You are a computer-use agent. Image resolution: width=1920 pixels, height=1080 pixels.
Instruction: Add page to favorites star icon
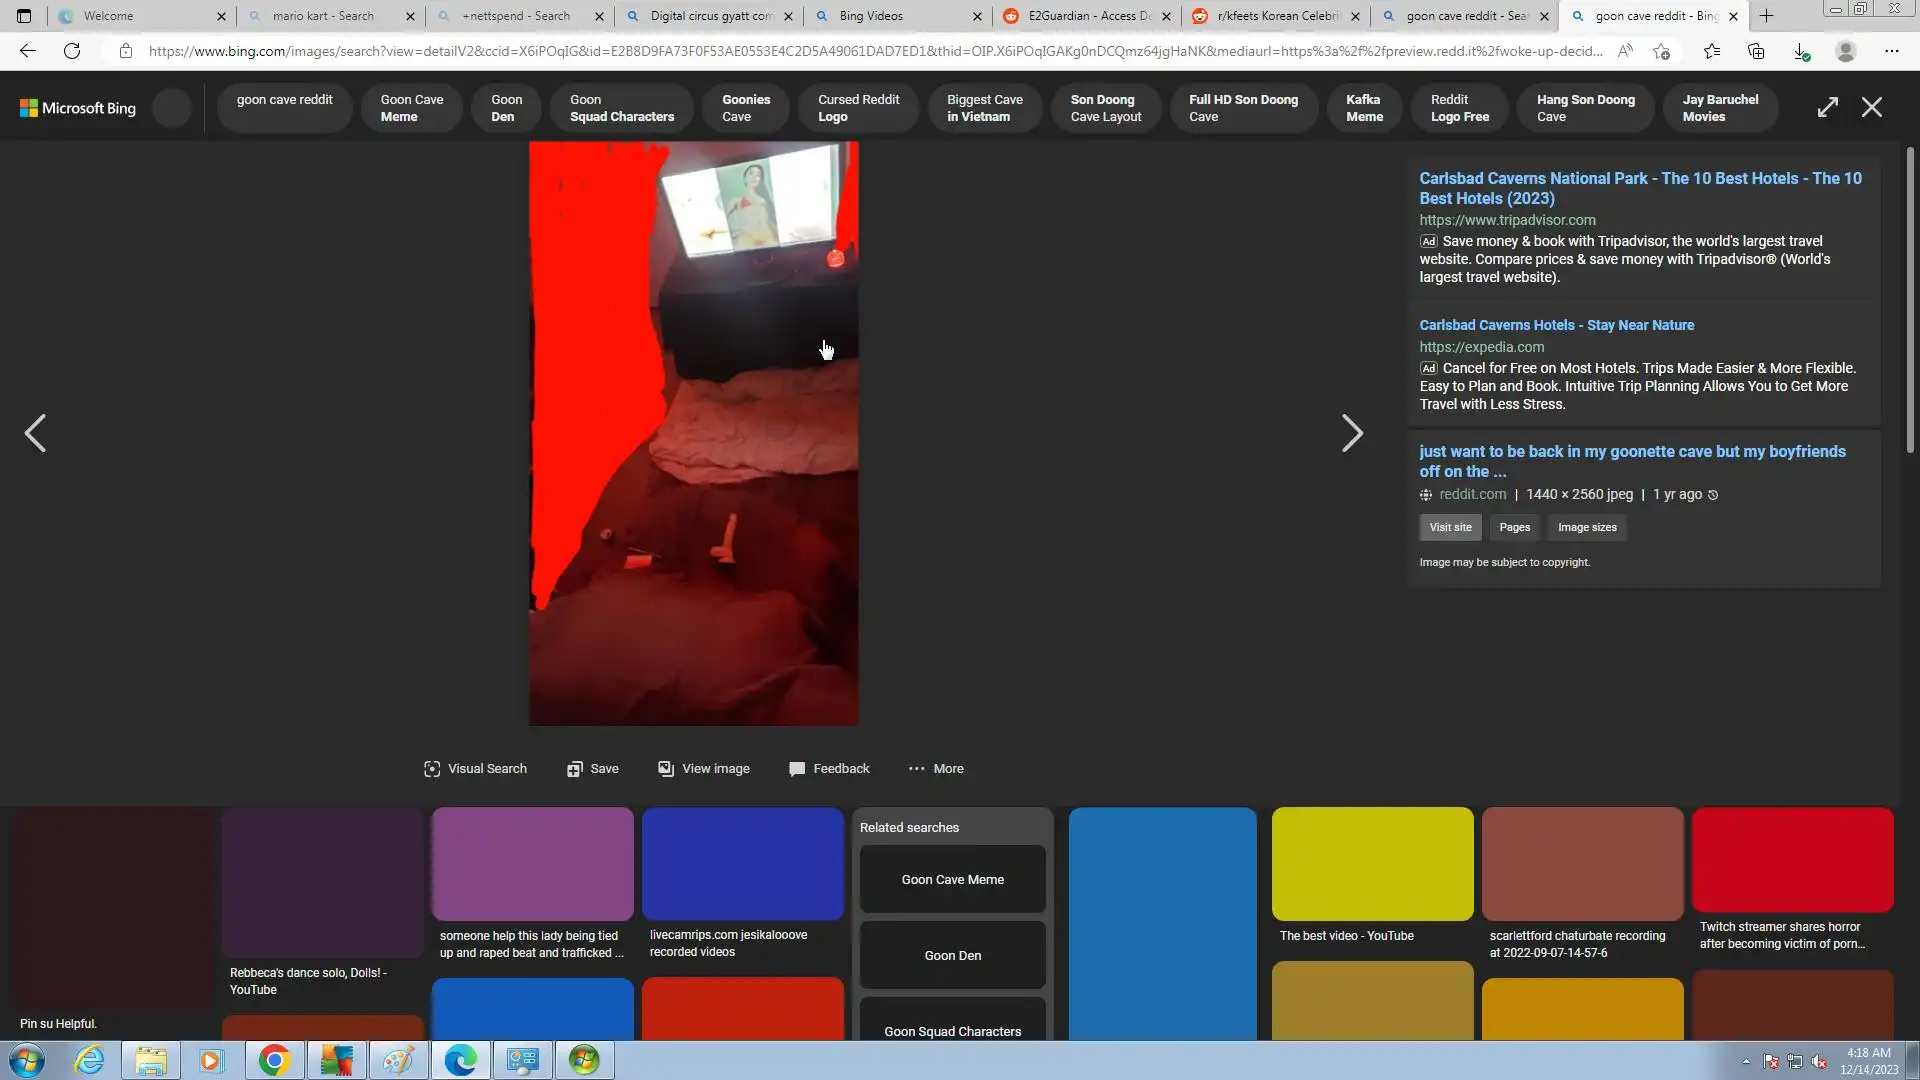point(1661,51)
